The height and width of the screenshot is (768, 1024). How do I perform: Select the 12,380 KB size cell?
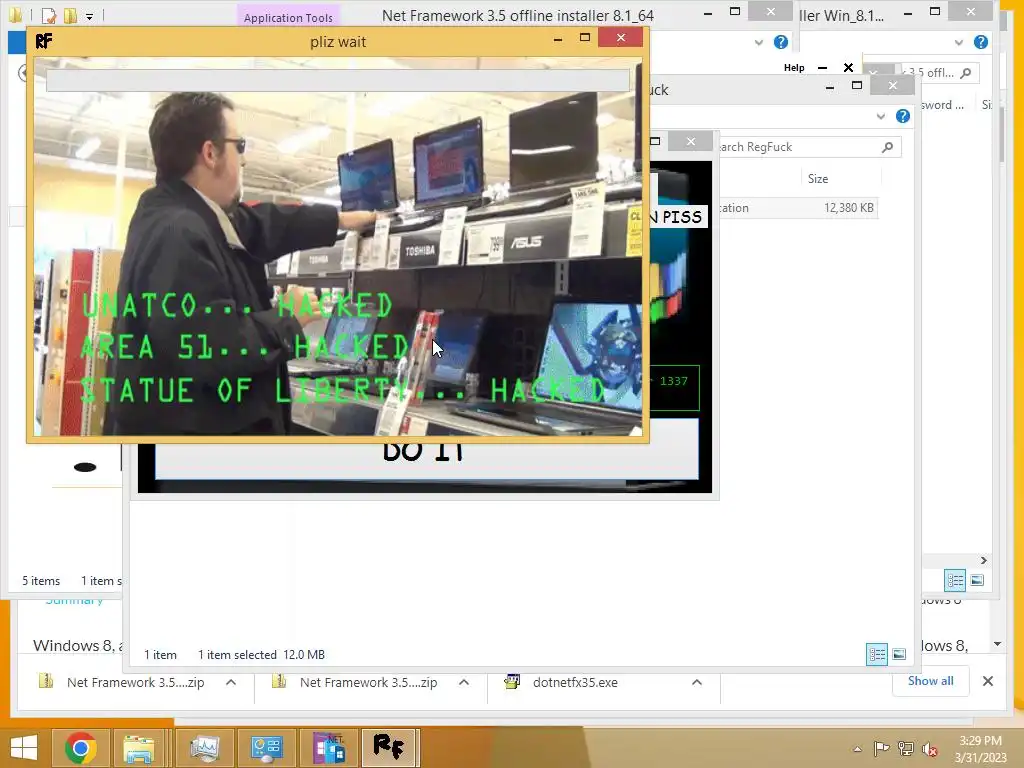[x=848, y=208]
